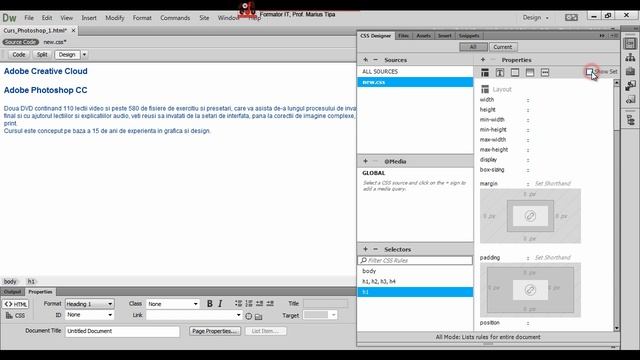Switch to the Files panel tab
The image size is (640, 360).
pyautogui.click(x=403, y=36)
